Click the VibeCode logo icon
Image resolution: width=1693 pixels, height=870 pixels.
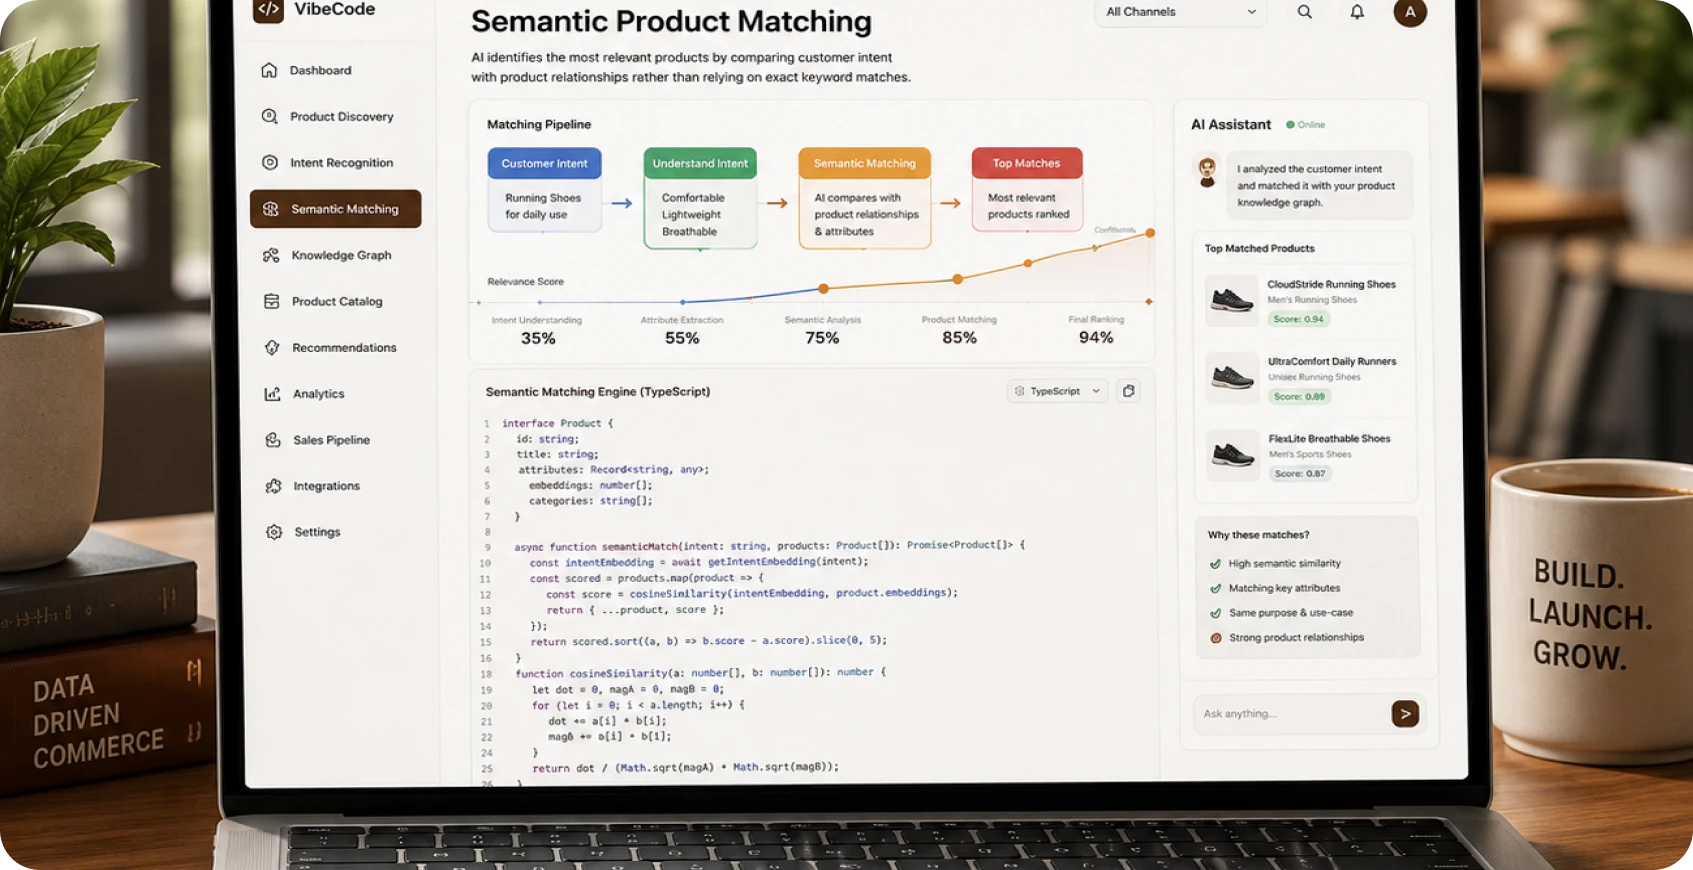pyautogui.click(x=268, y=10)
